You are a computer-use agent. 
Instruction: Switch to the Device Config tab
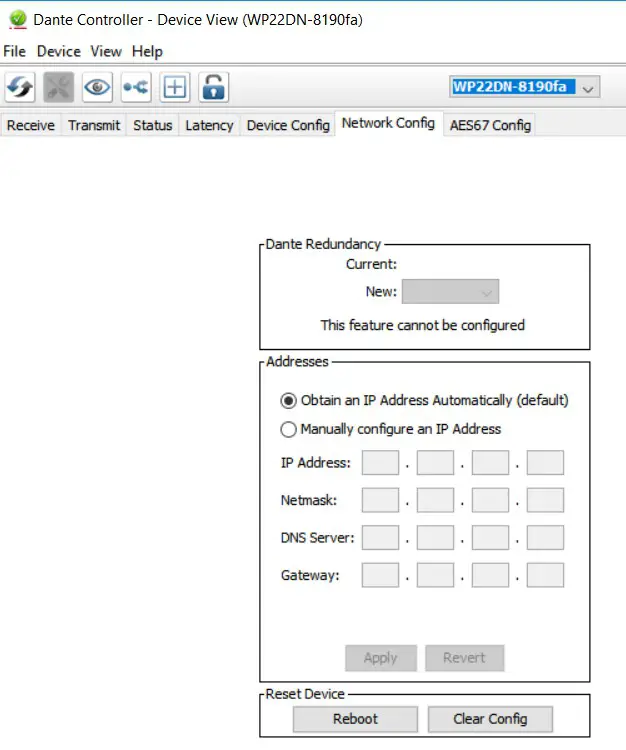[288, 125]
